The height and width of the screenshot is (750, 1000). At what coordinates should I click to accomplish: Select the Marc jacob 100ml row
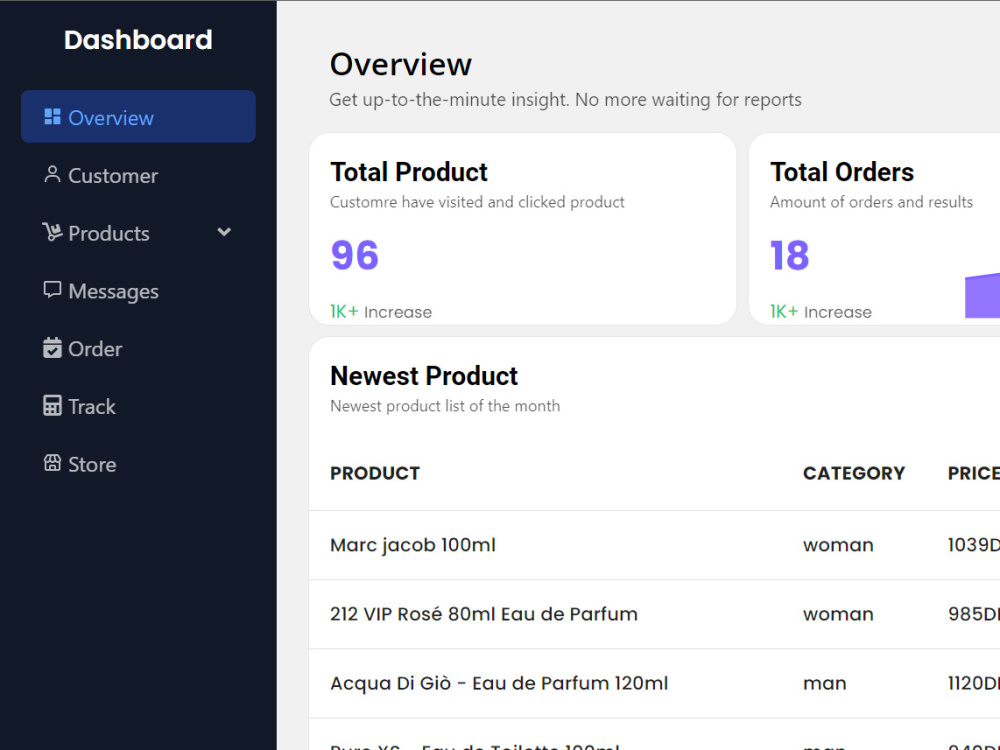coord(654,545)
